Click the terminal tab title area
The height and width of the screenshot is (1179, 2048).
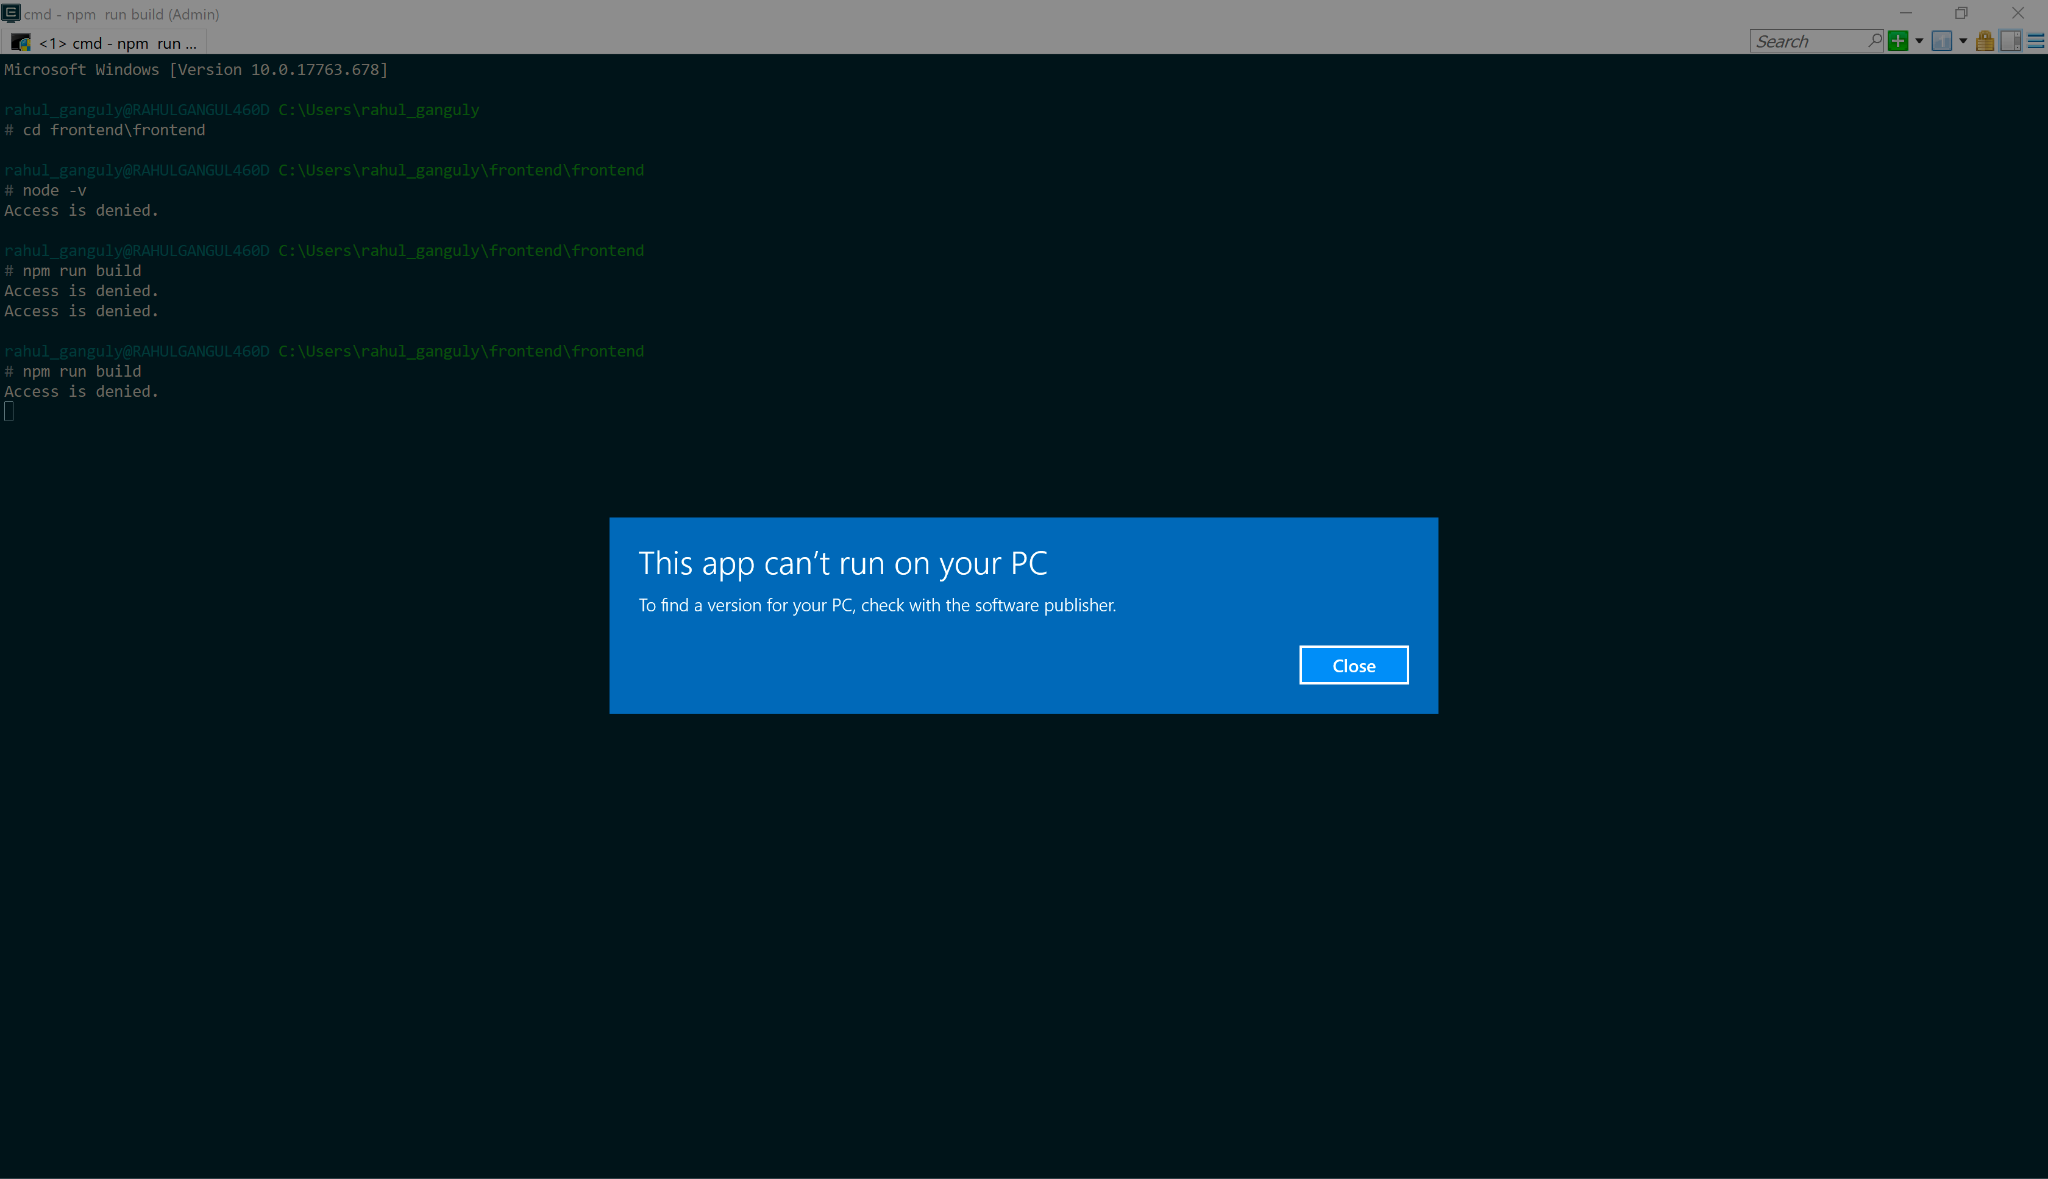click(x=105, y=42)
